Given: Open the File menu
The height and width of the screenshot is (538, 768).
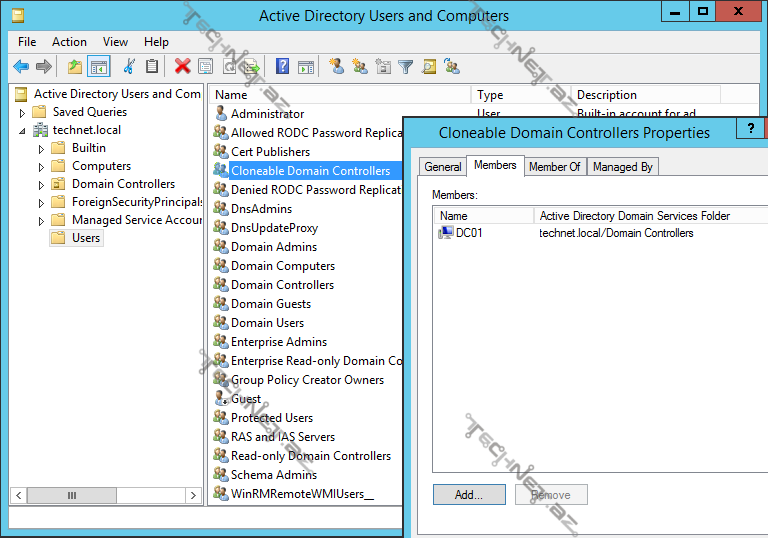Looking at the screenshot, I should click(27, 42).
